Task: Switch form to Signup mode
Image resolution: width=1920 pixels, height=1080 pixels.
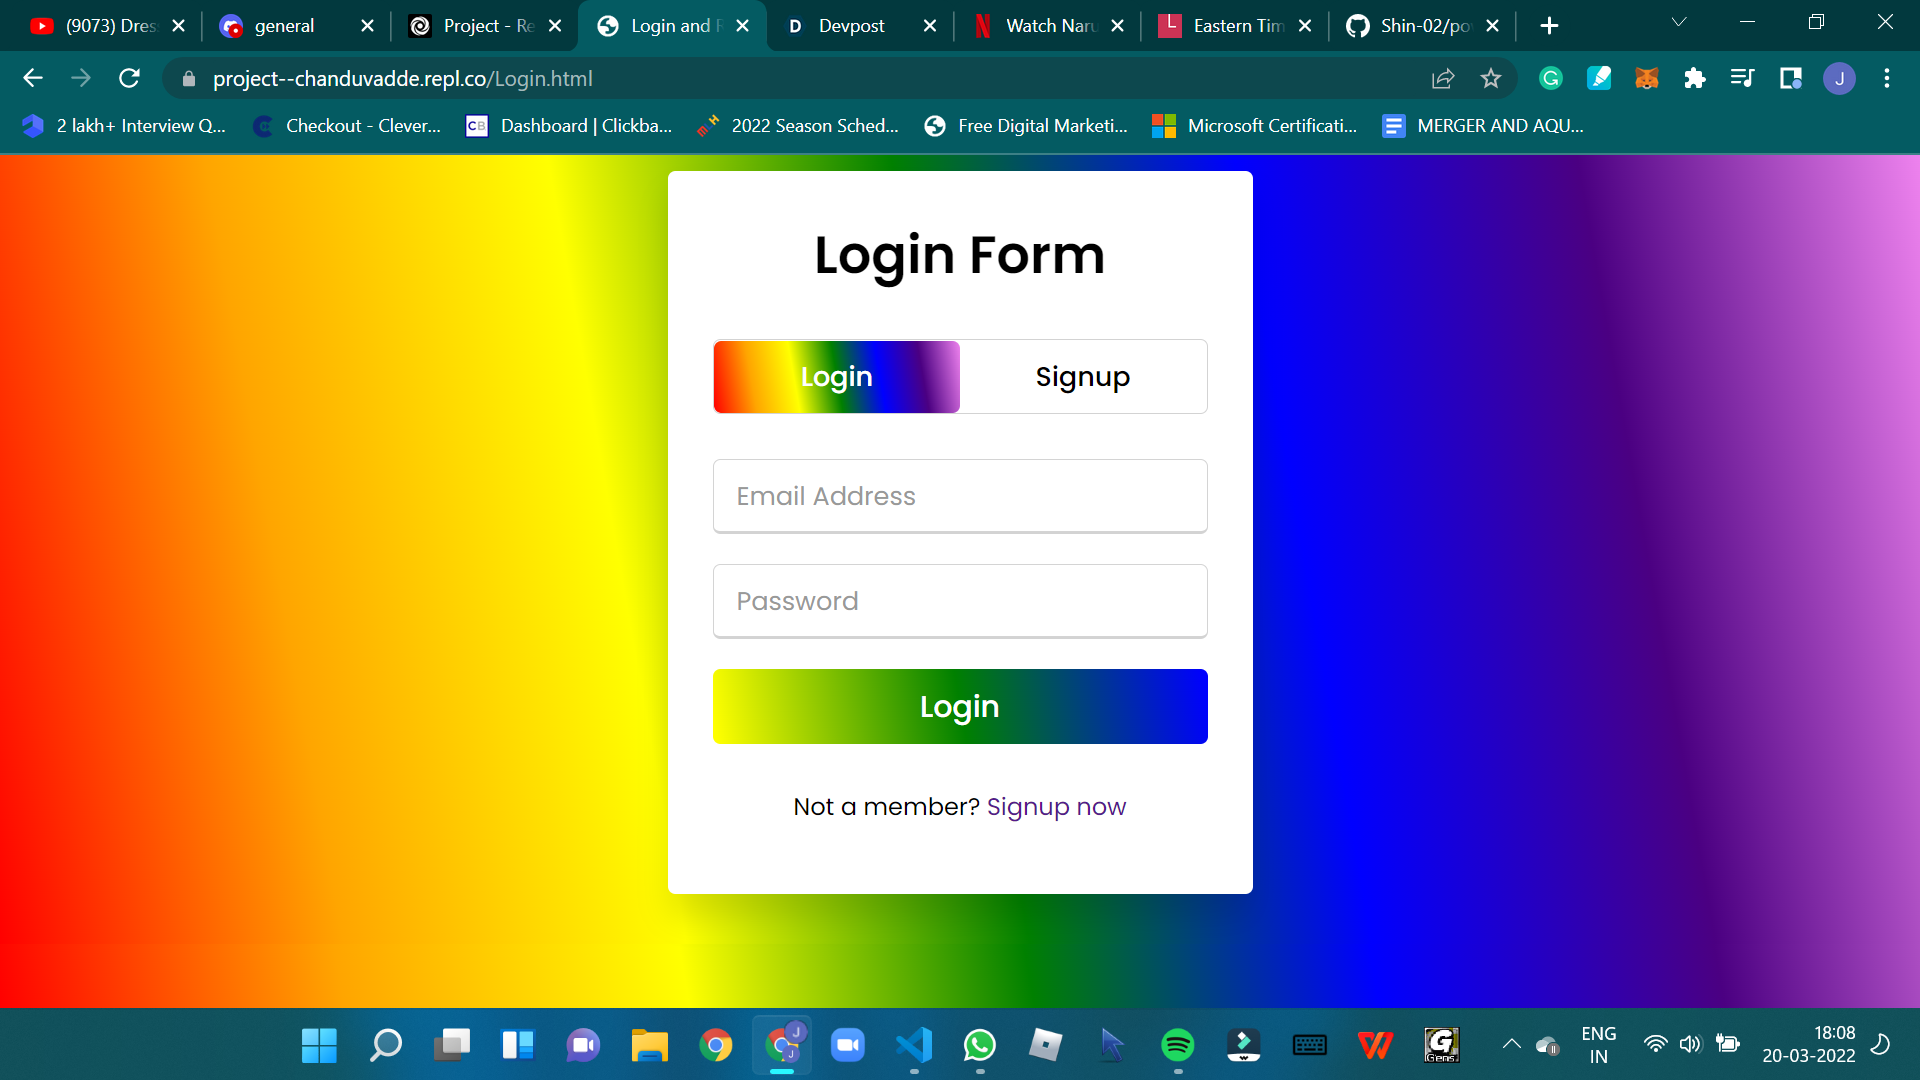Action: [x=1082, y=377]
